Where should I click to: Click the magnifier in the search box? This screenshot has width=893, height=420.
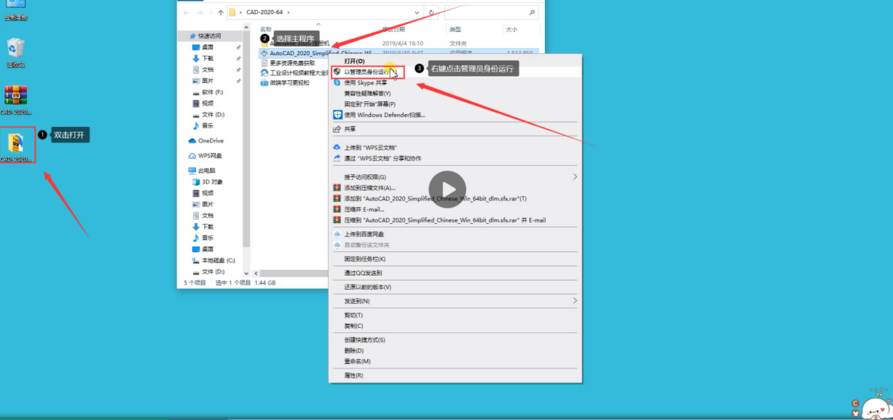point(532,12)
